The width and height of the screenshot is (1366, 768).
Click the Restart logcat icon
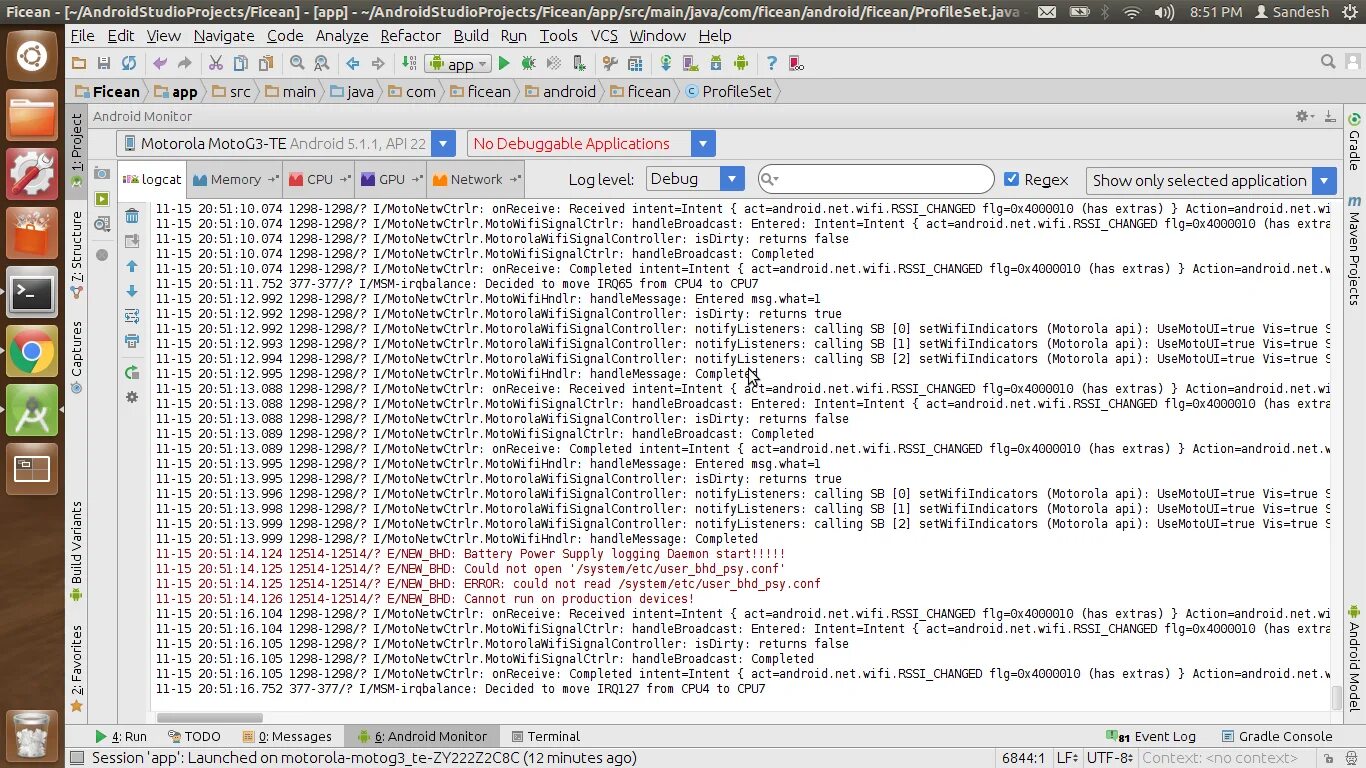132,372
